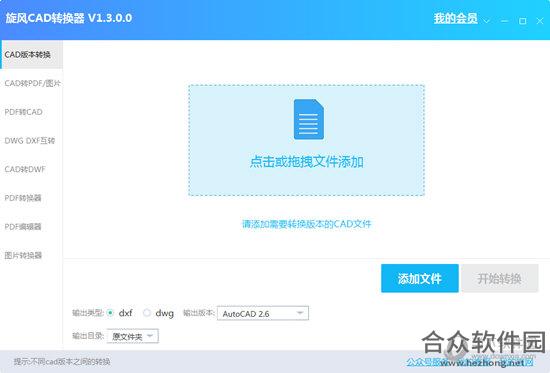Select PDF编辑器 in sidebar
Screen dimensions: 550x373
tap(32, 227)
